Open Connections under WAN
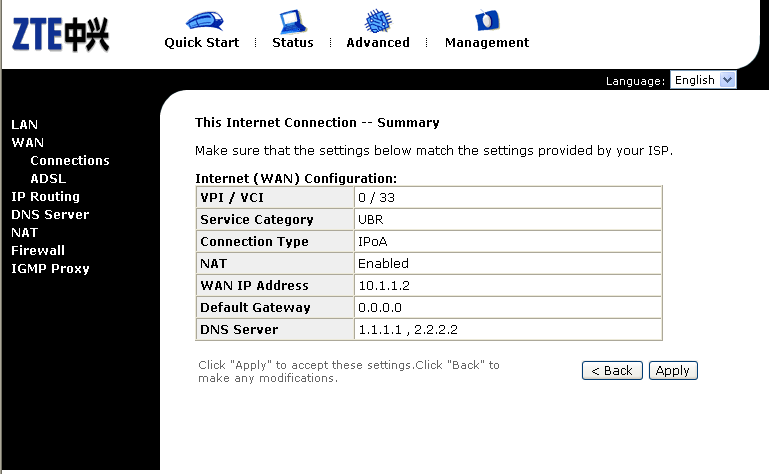Image resolution: width=769 pixels, height=474 pixels. [x=70, y=160]
